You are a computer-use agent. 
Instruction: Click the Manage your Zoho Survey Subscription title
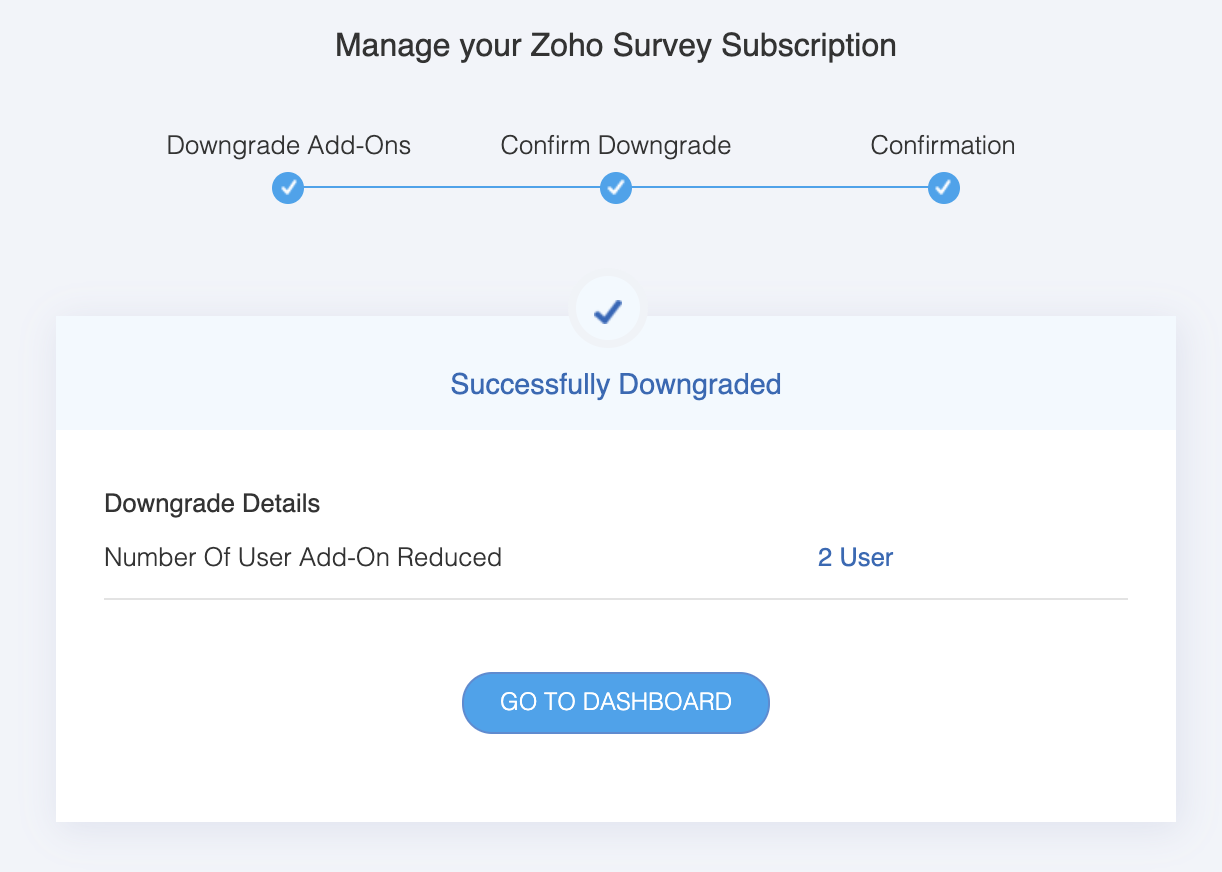616,45
